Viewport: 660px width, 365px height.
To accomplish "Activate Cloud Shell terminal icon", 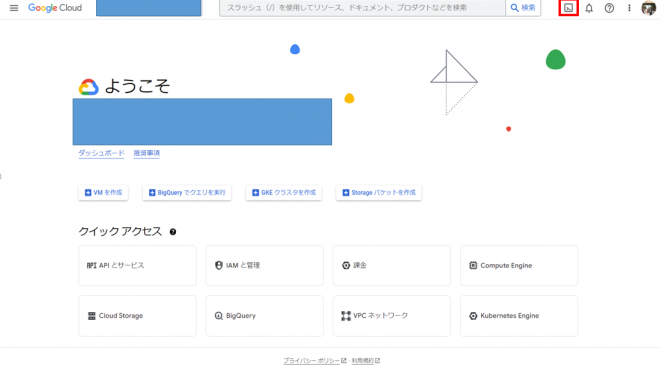I will [x=569, y=8].
